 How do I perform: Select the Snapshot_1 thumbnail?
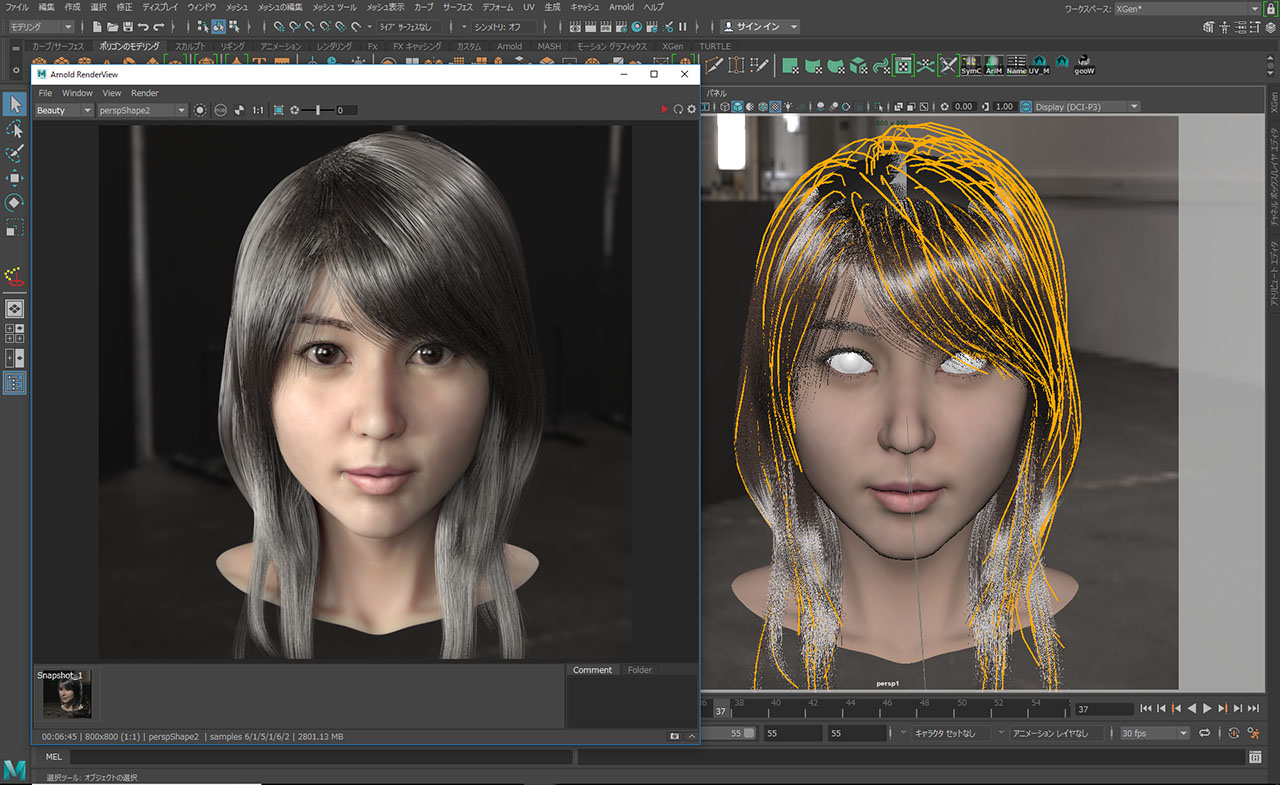pyautogui.click(x=67, y=695)
